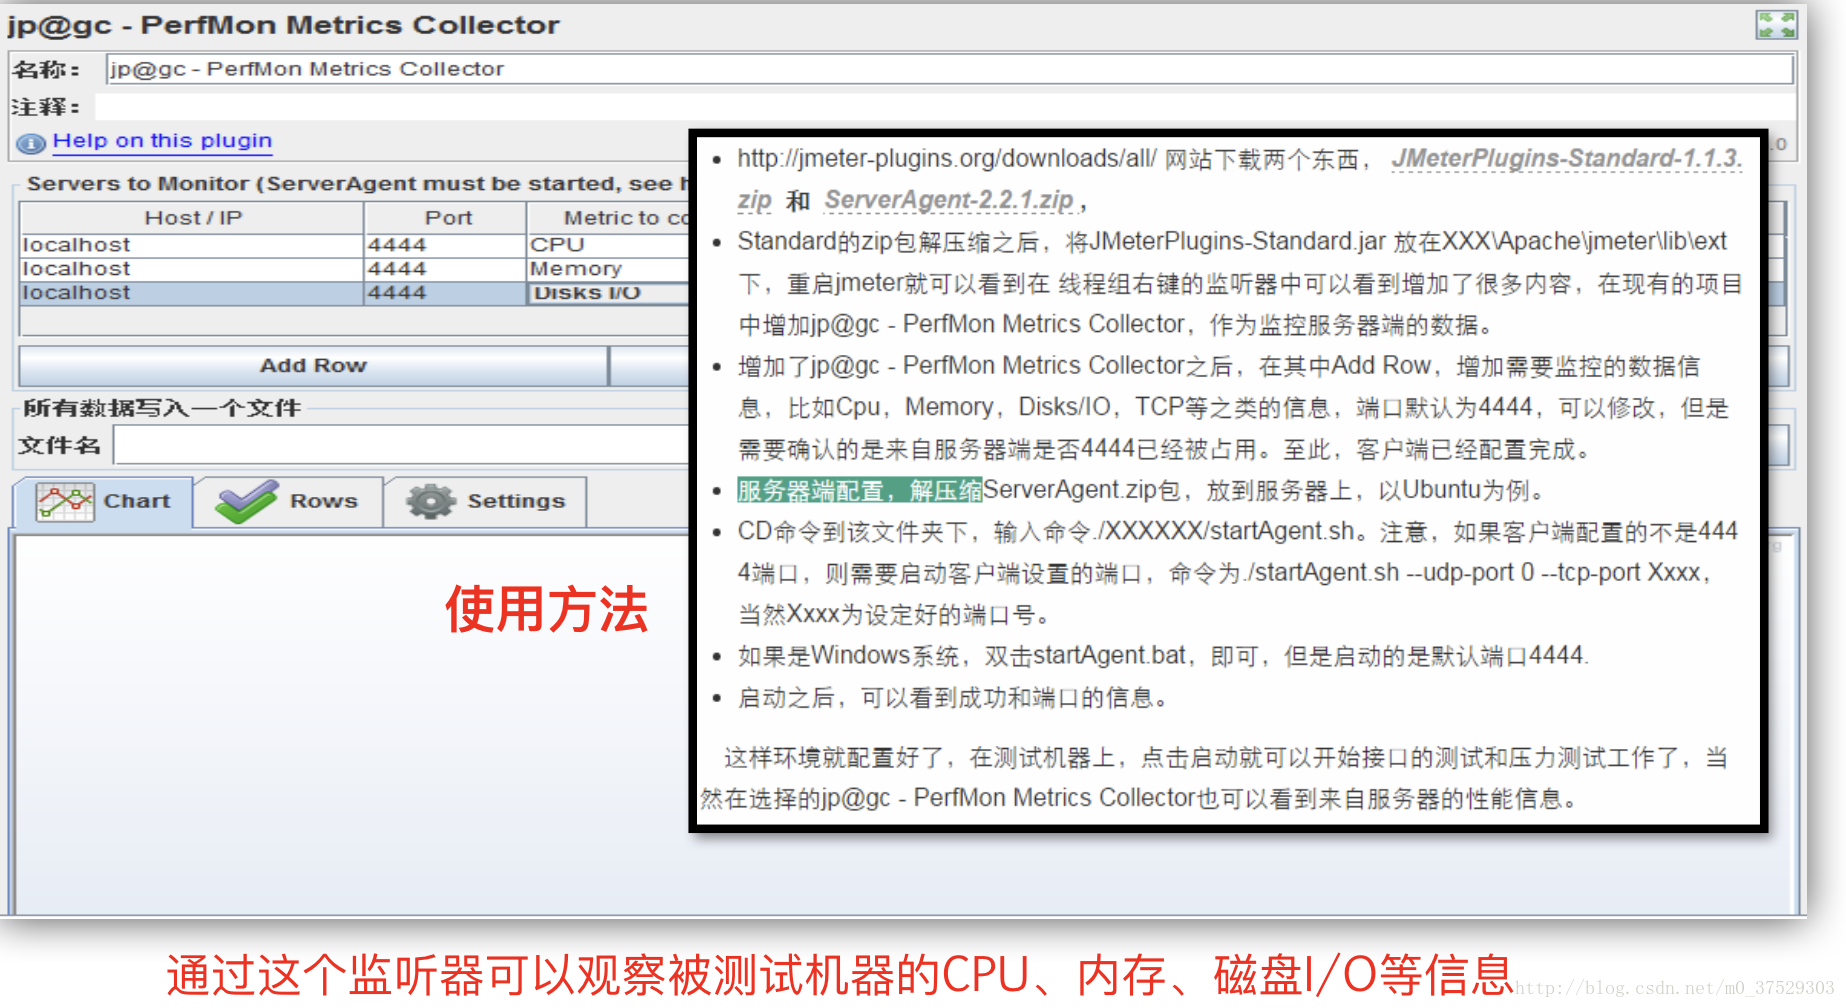
Task: Click the fullscreen expand icon at top right
Action: tap(1776, 25)
